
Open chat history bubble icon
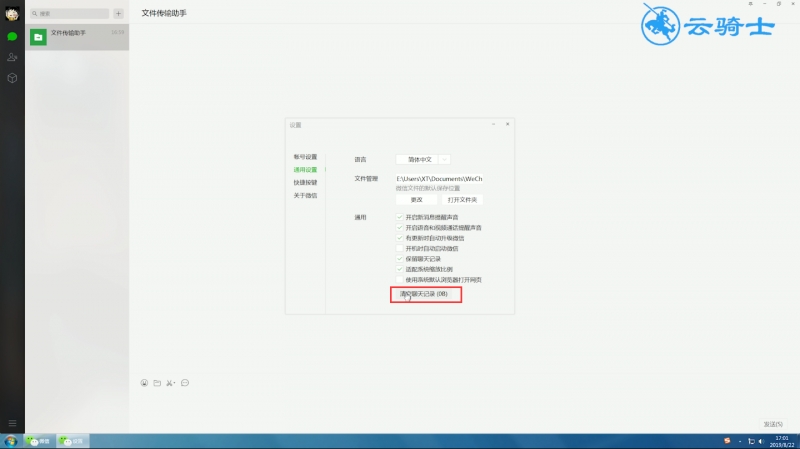[x=185, y=383]
